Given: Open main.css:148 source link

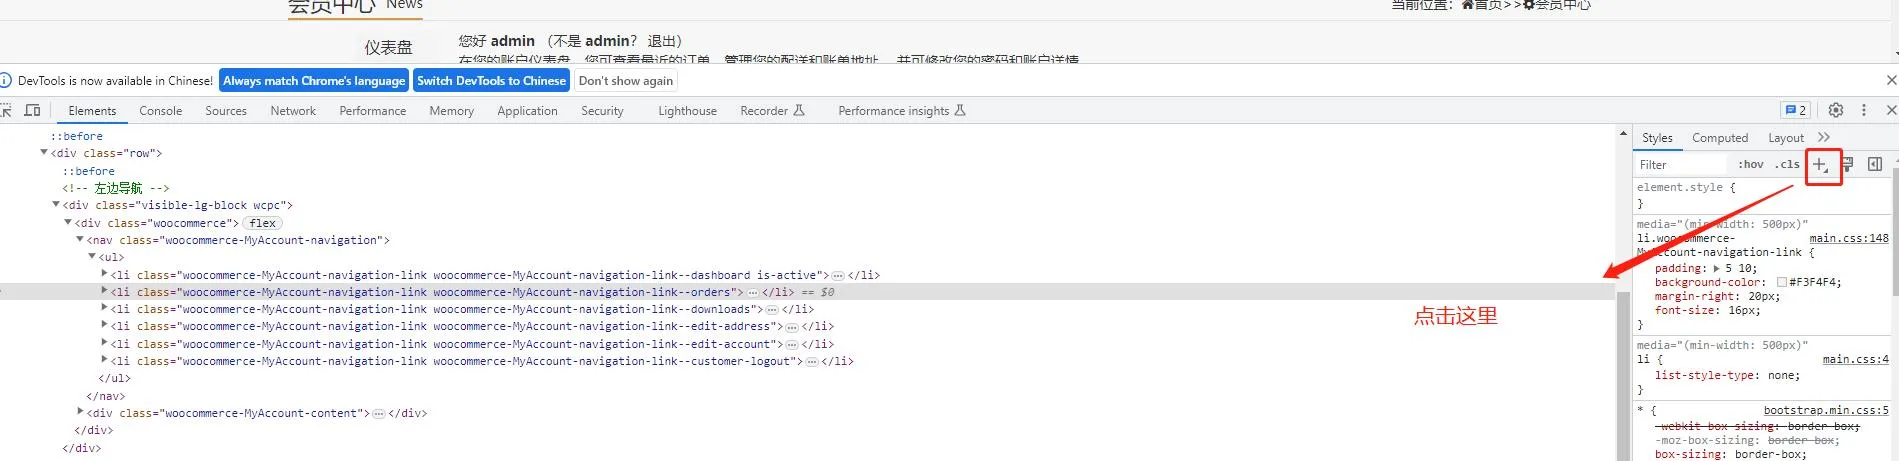Looking at the screenshot, I should [x=1849, y=238].
